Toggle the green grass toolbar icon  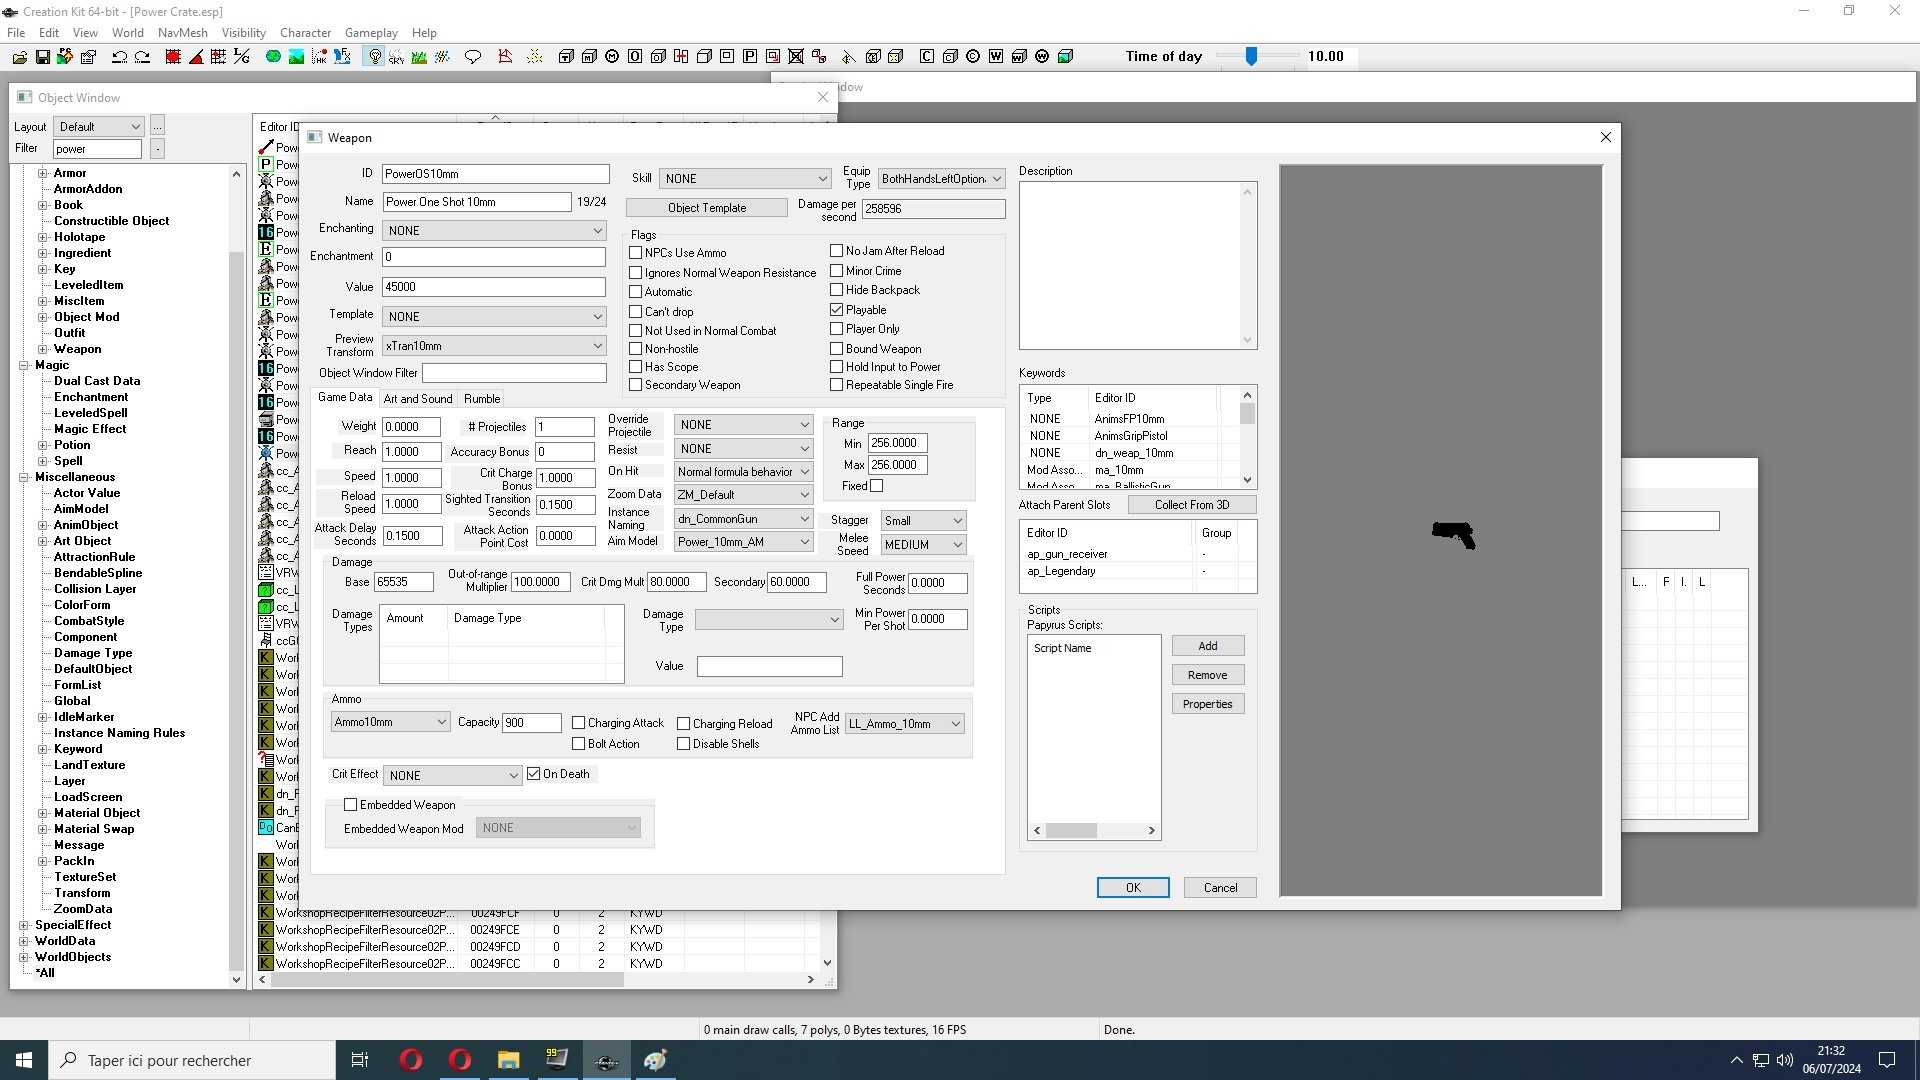(419, 57)
